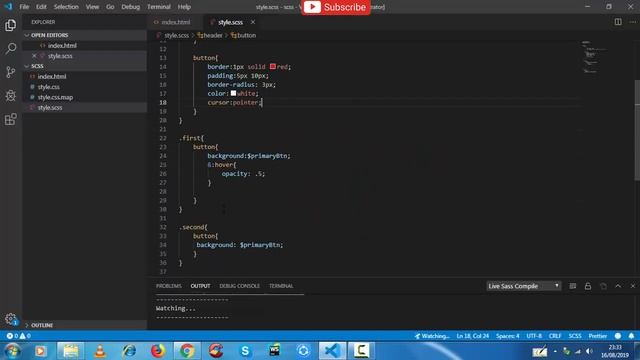The image size is (640, 360).
Task: Open the Debug view in activity bar
Action: 11,96
